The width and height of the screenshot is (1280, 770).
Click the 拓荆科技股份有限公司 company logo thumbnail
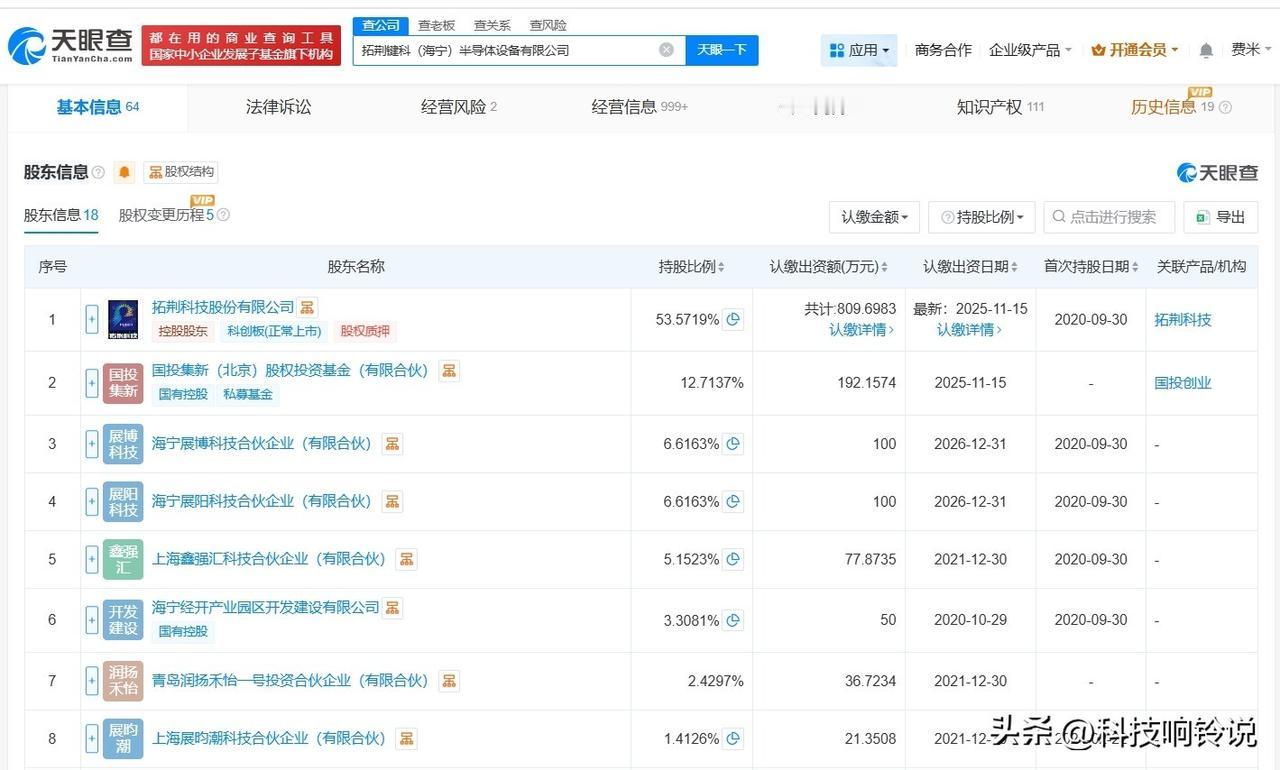pyautogui.click(x=123, y=320)
